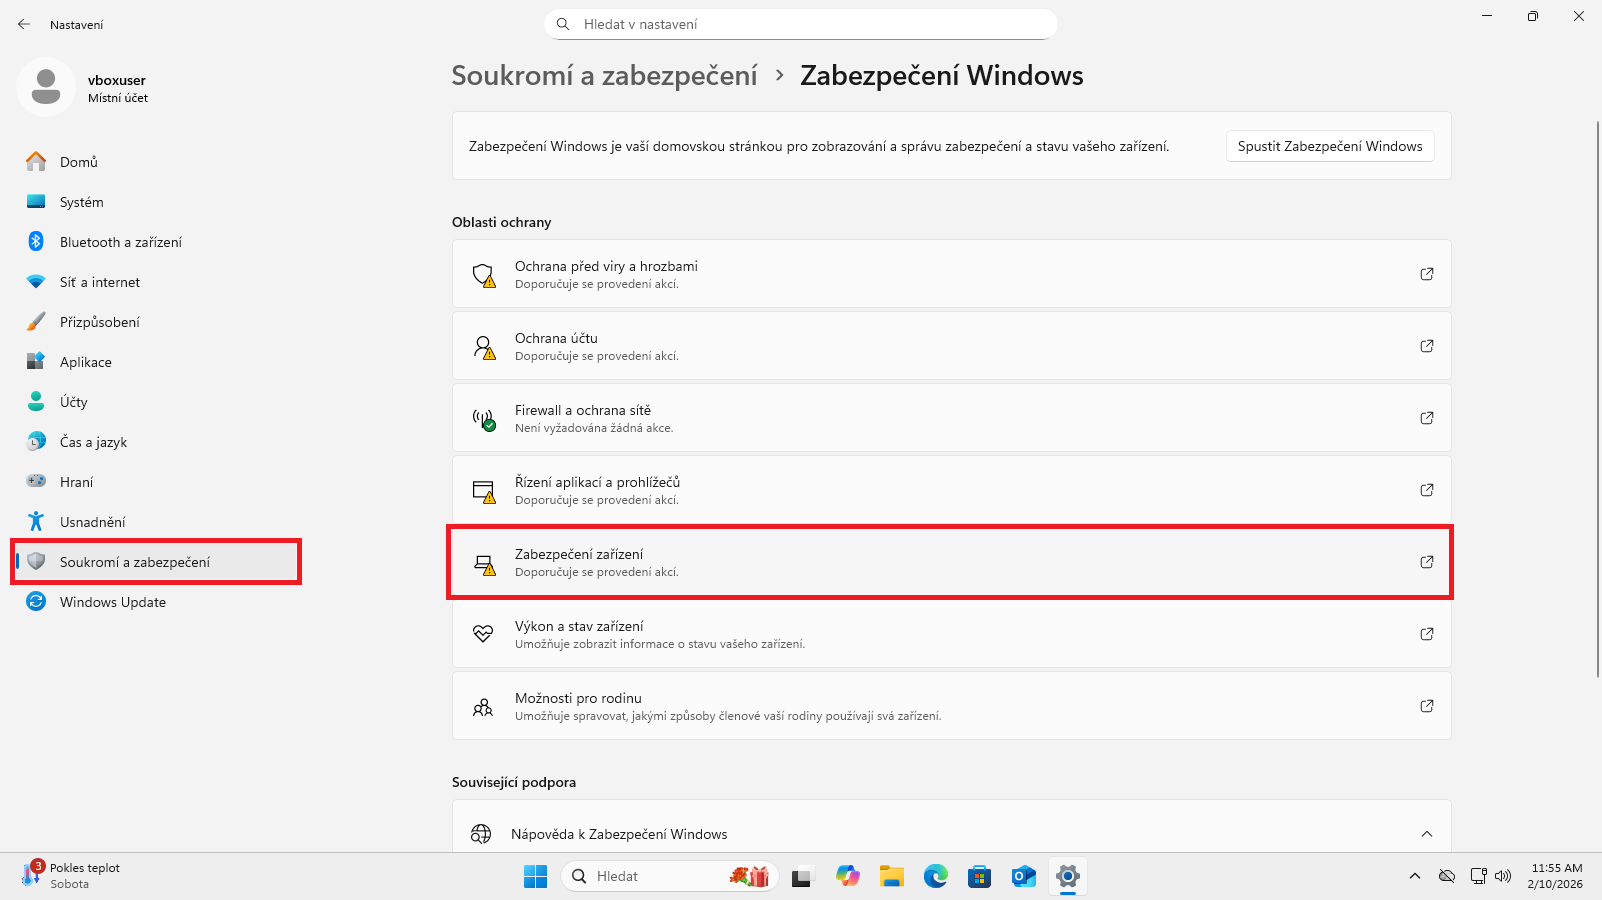
Task: Click the external link icon for Firewall a ochrana sítě
Action: [1427, 418]
